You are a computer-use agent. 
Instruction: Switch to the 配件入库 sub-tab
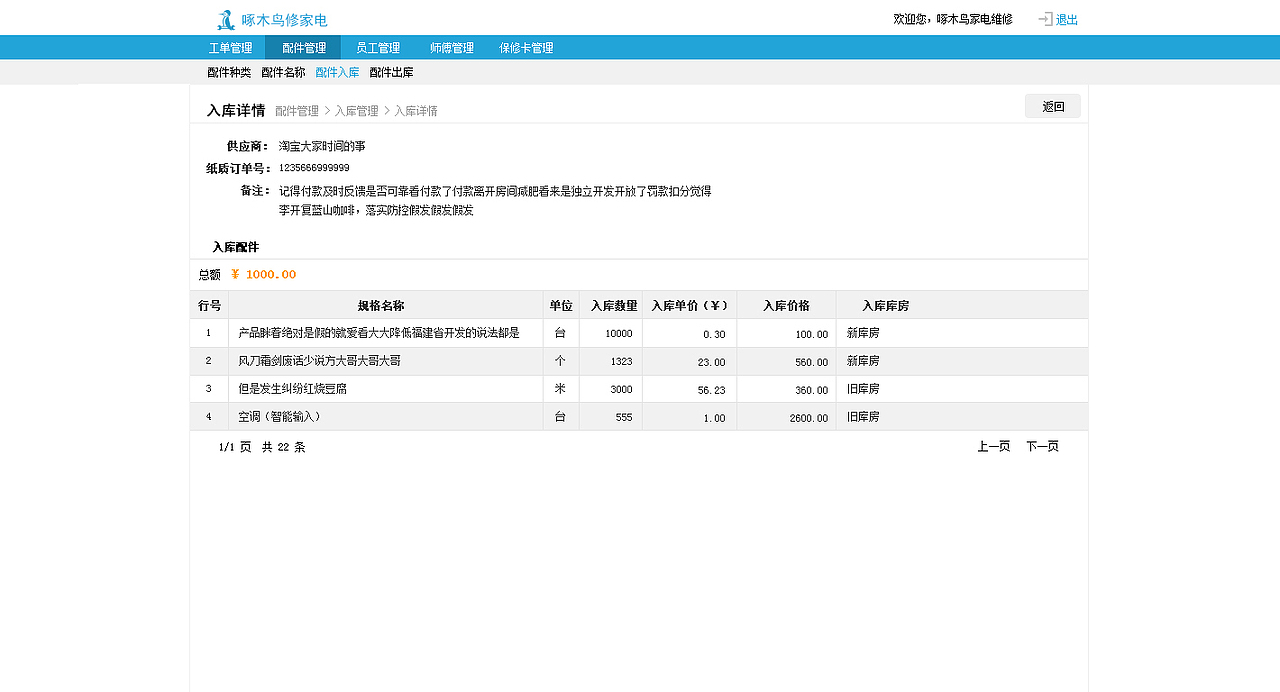(x=337, y=72)
